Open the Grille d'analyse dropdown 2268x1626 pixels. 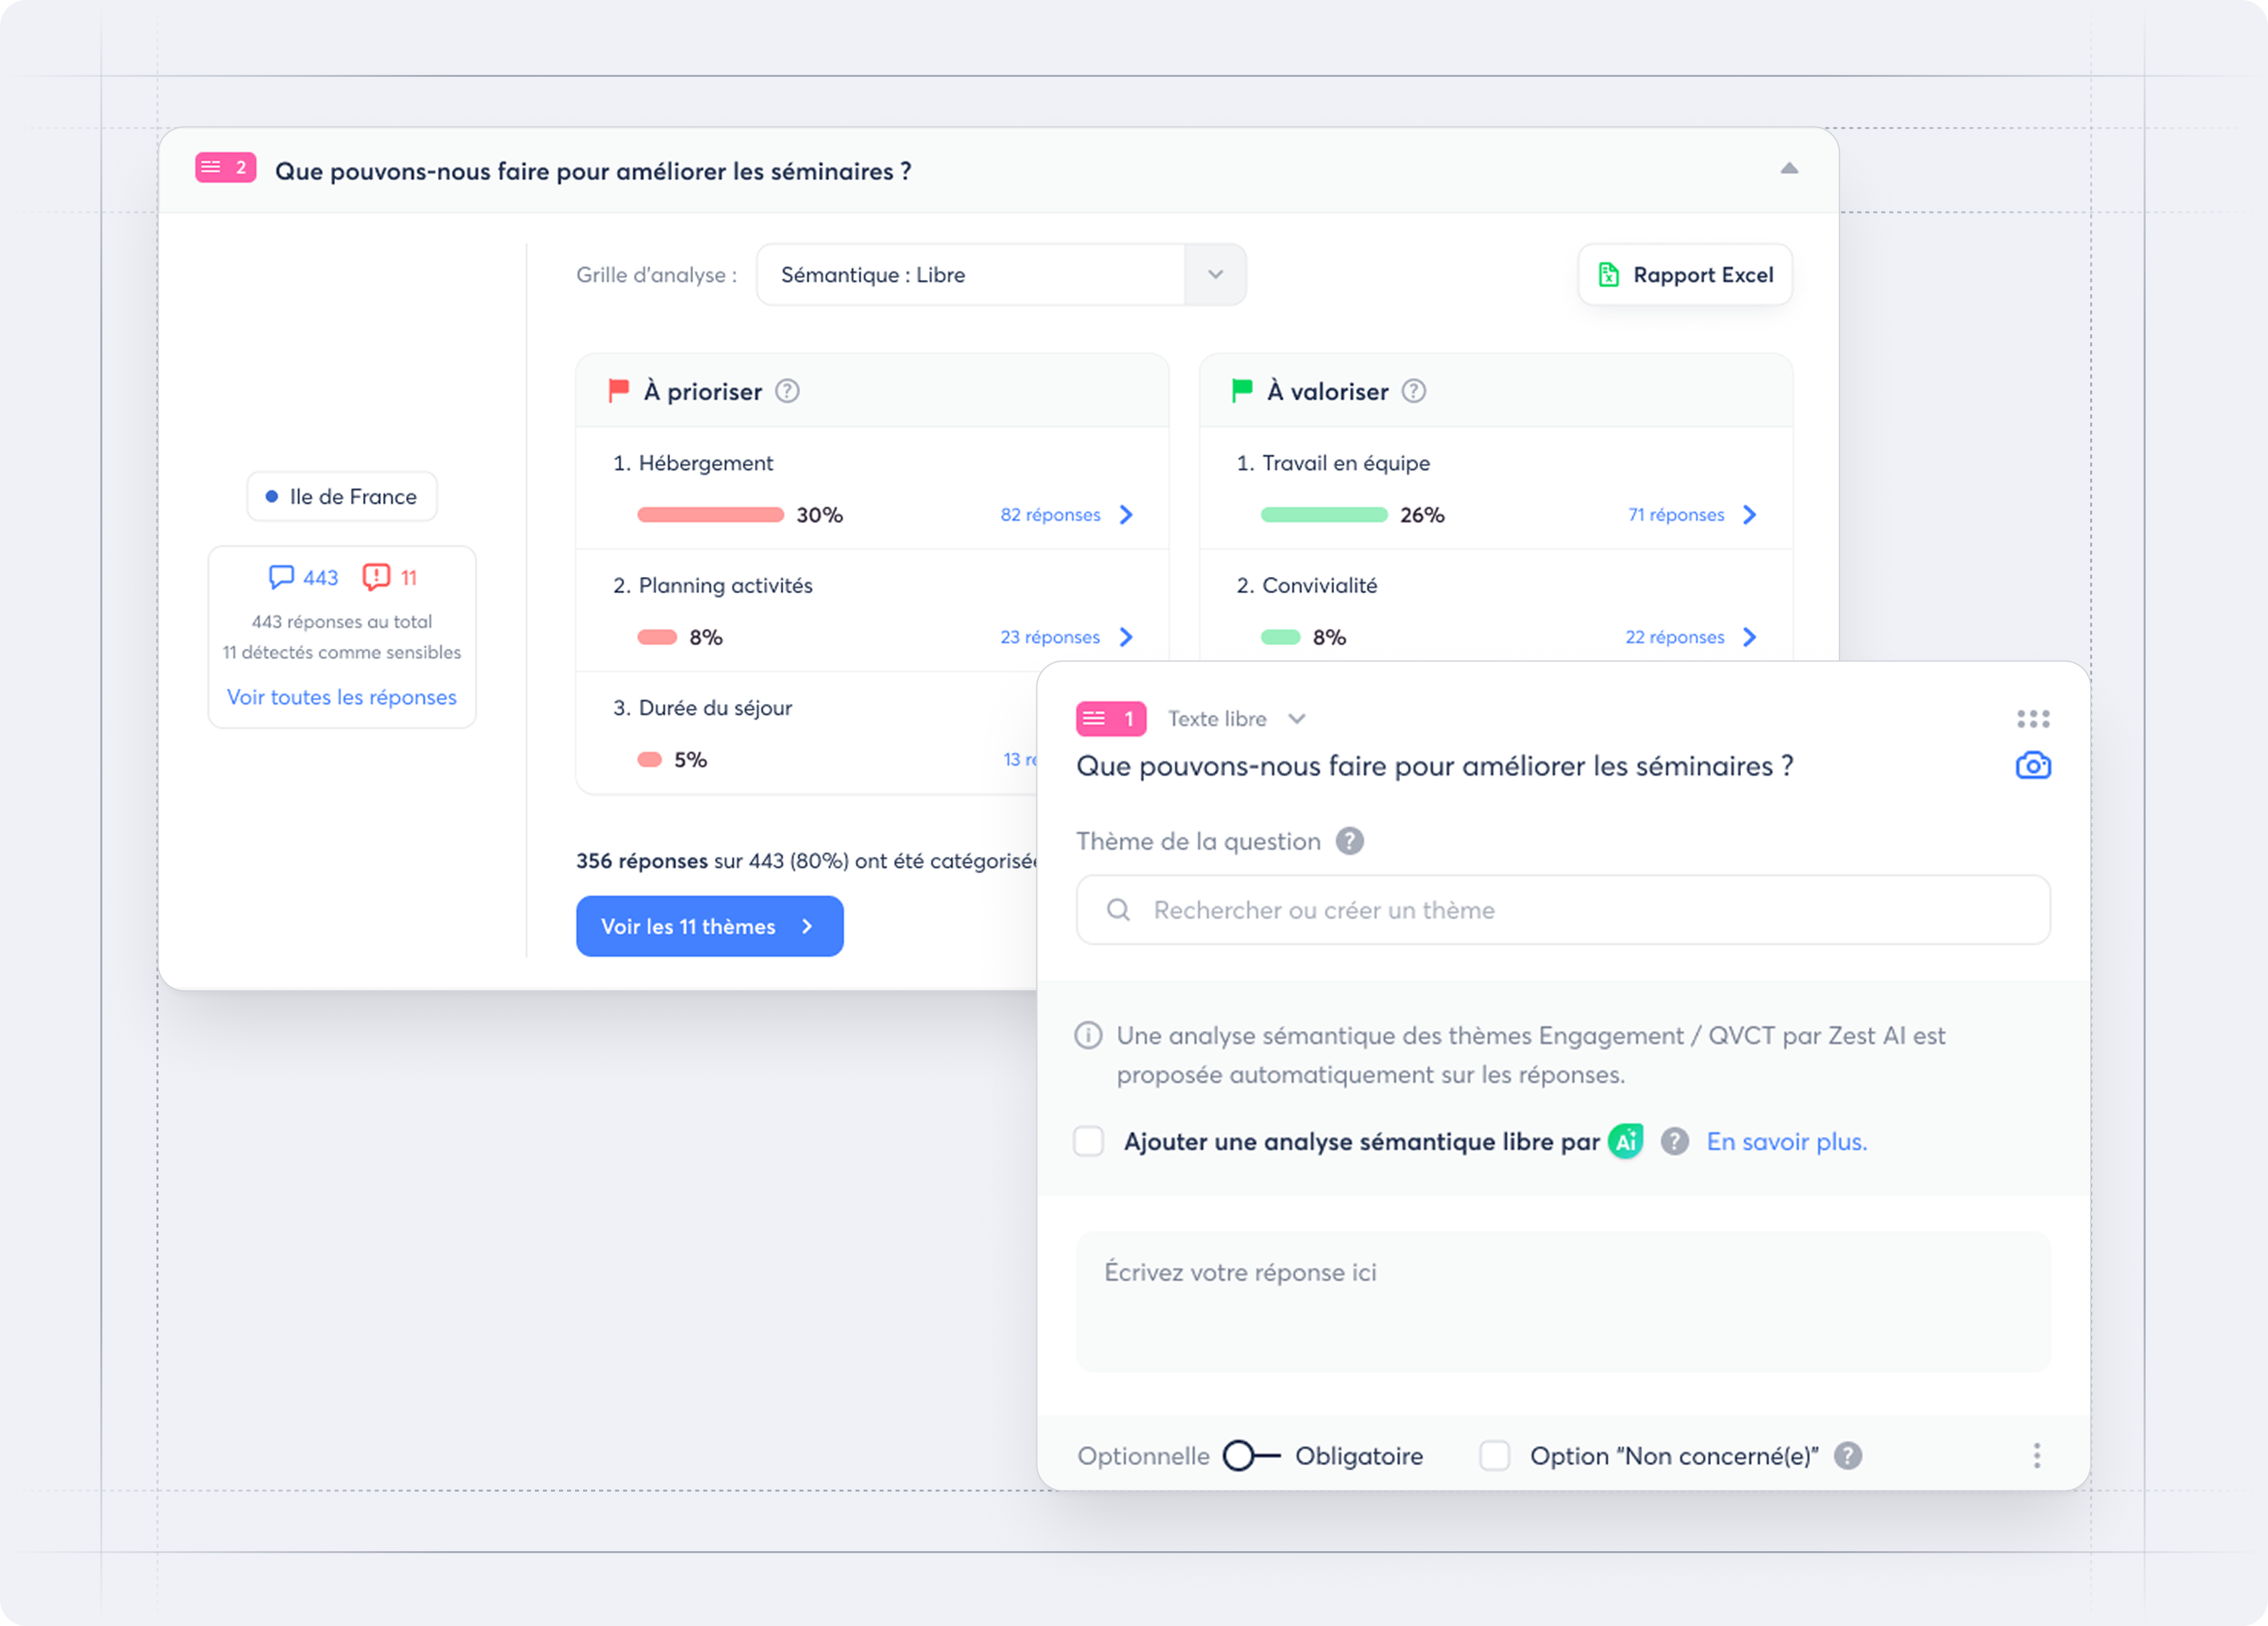point(1214,275)
